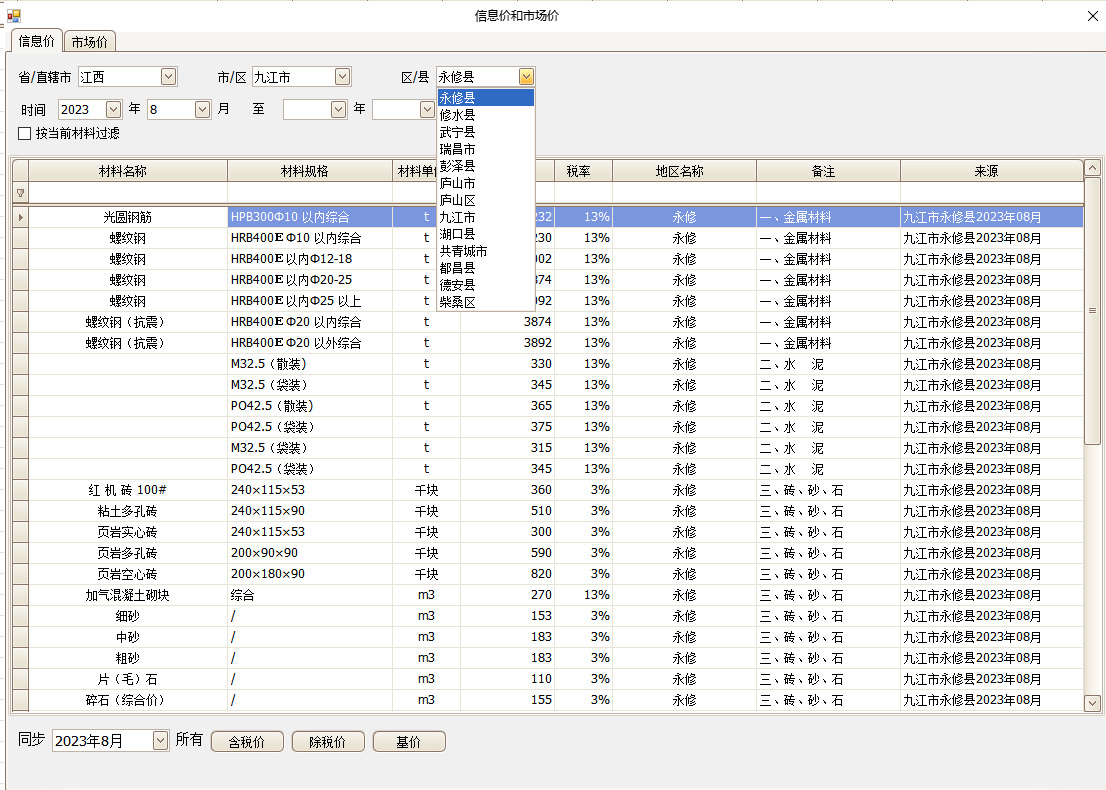1106x790 pixels.
Task: Click the table scrollbar down arrow
Action: (1092, 703)
